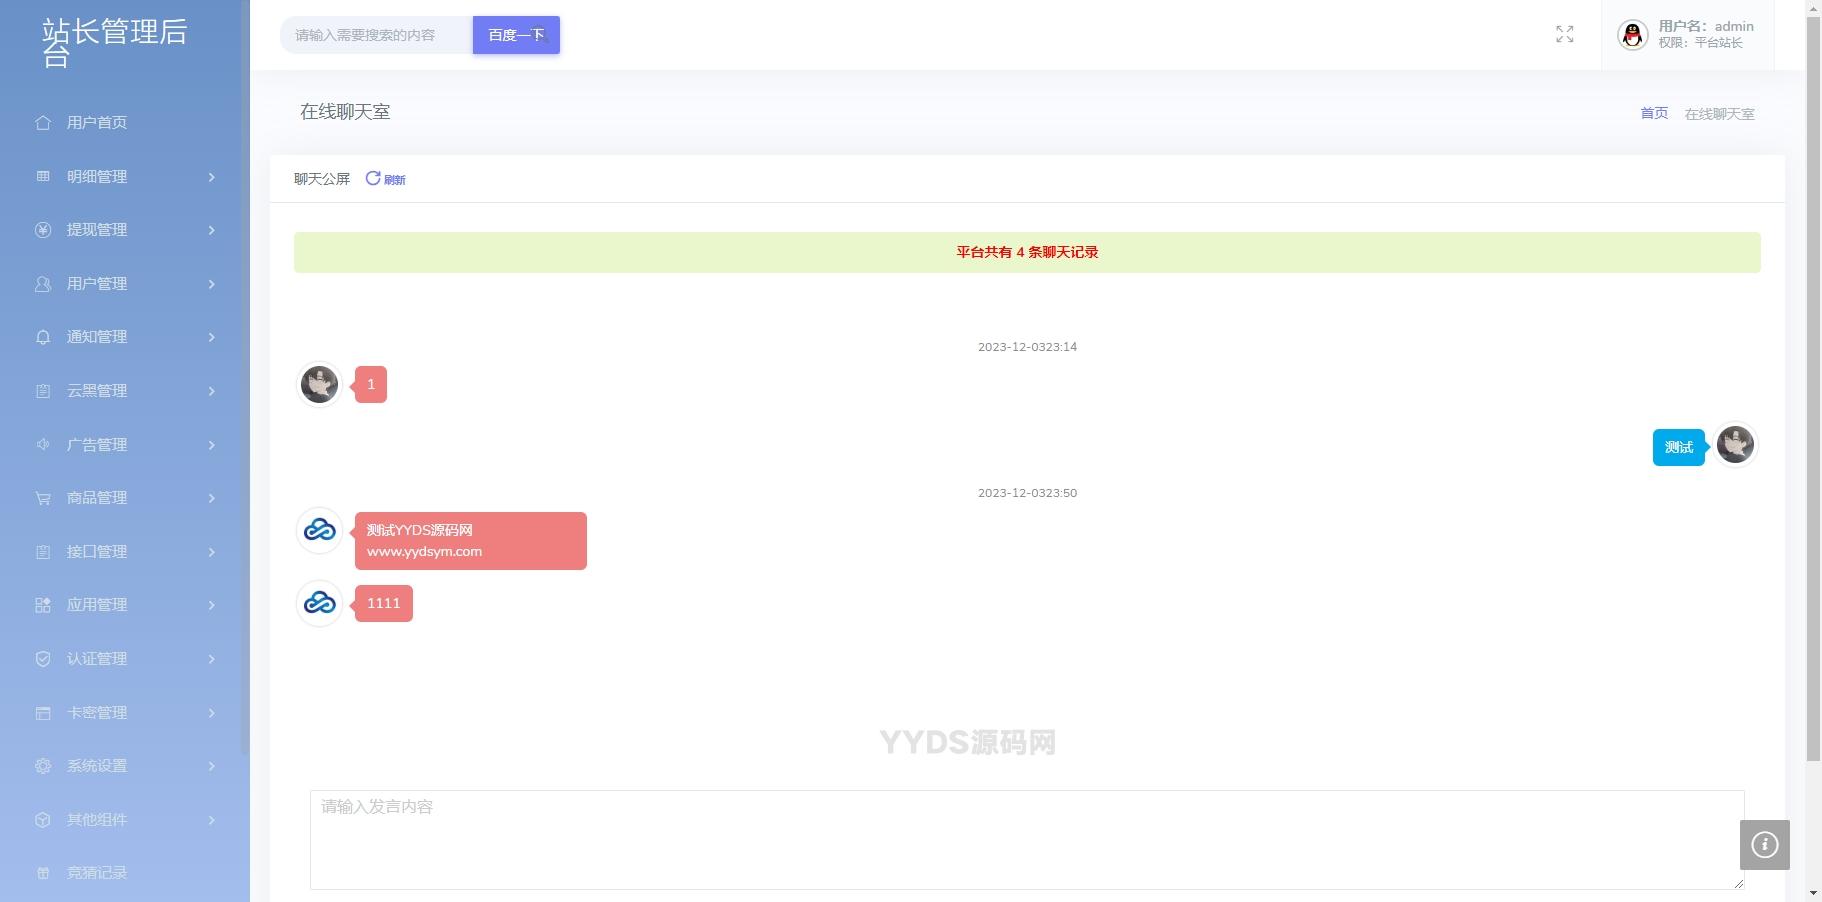Click the bell icon for 通知管理
The height and width of the screenshot is (902, 1822).
[43, 337]
